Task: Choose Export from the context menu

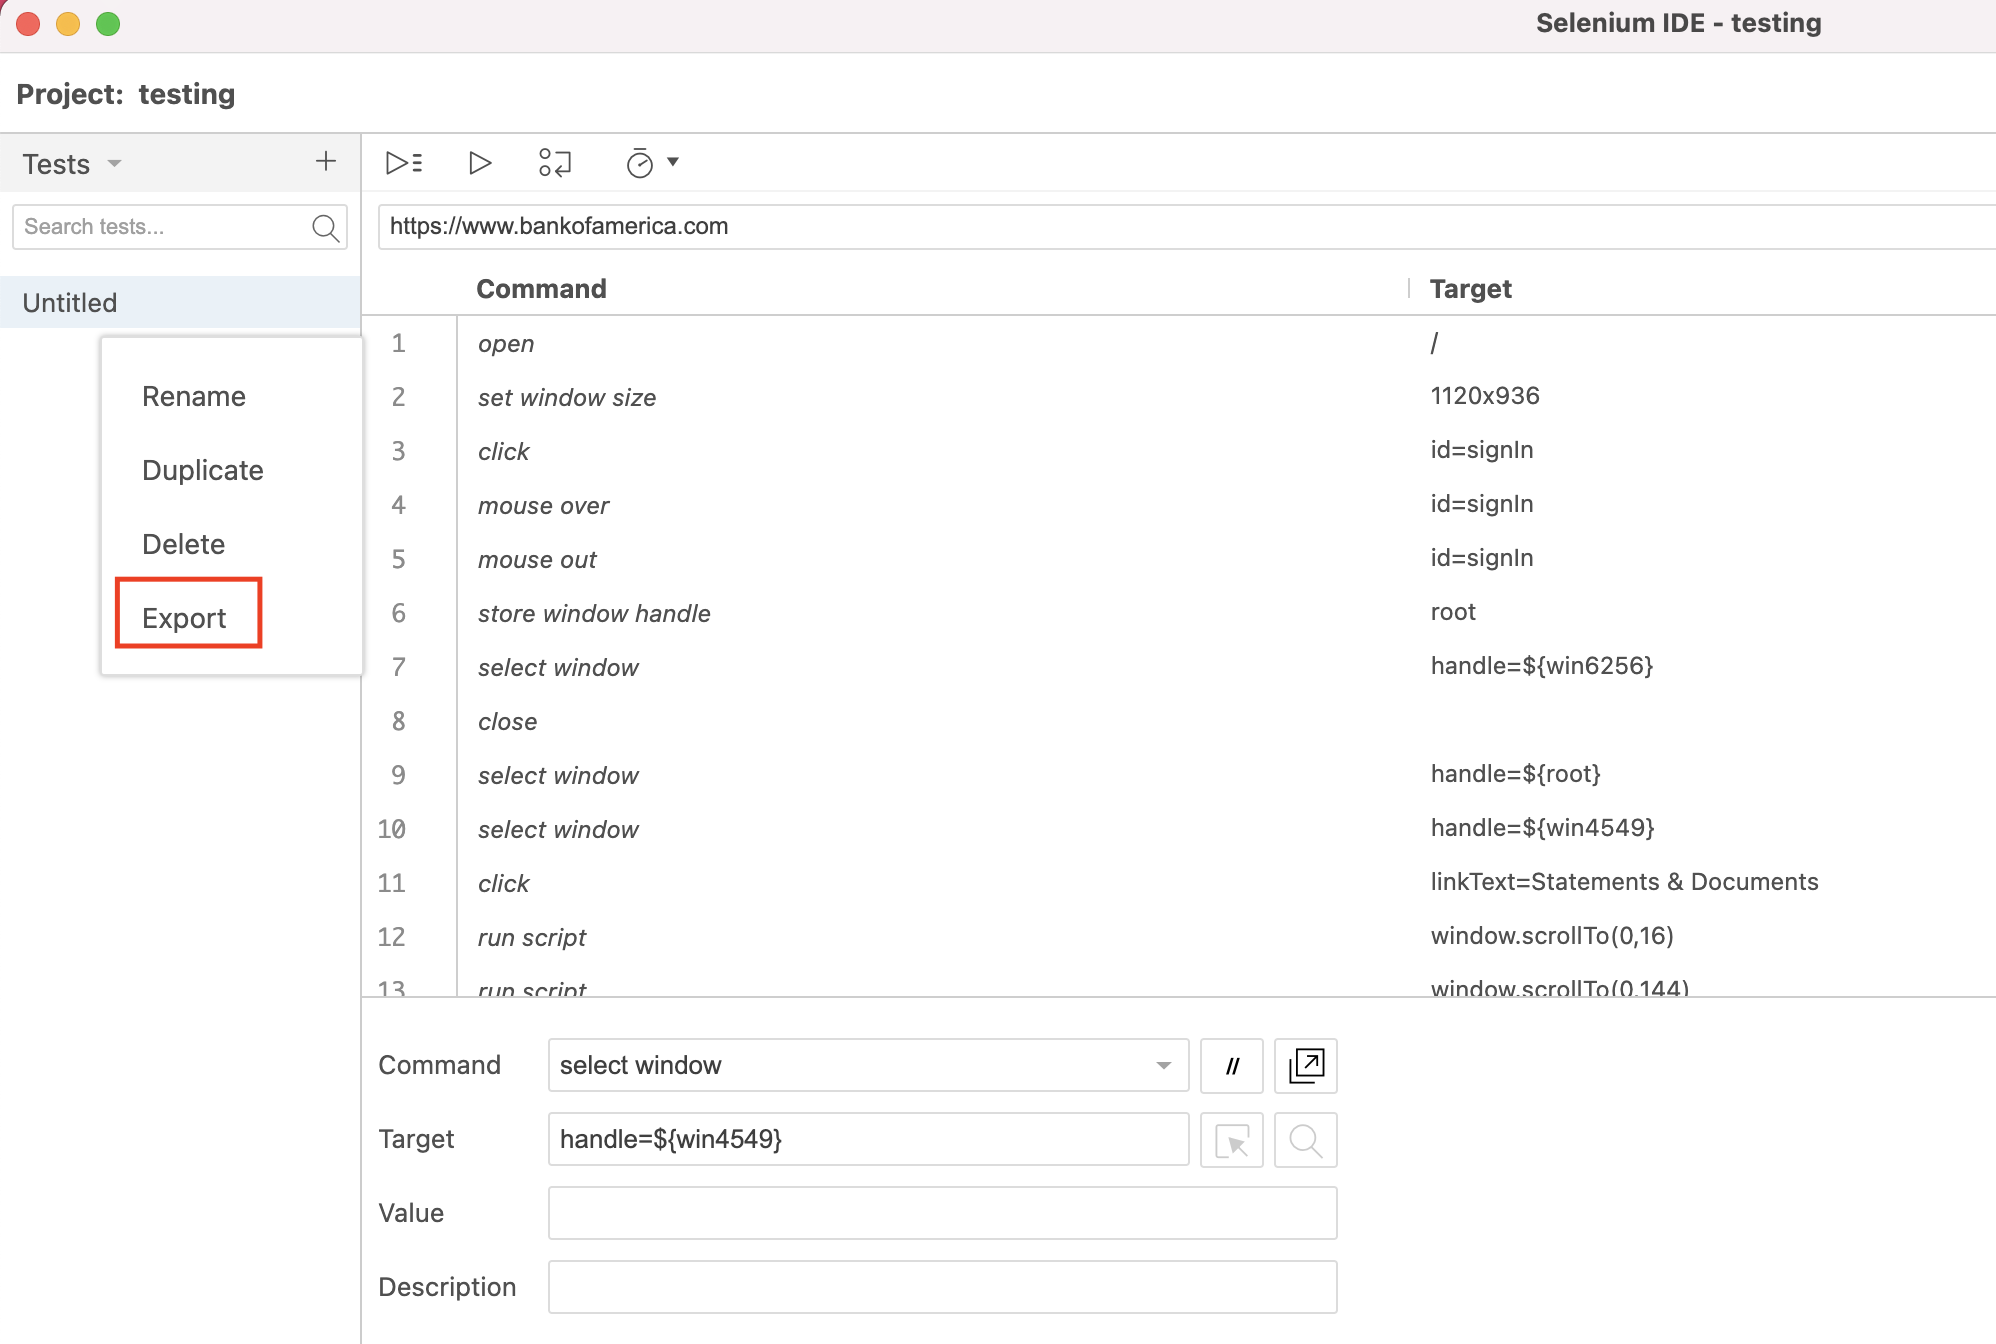Action: point(186,617)
